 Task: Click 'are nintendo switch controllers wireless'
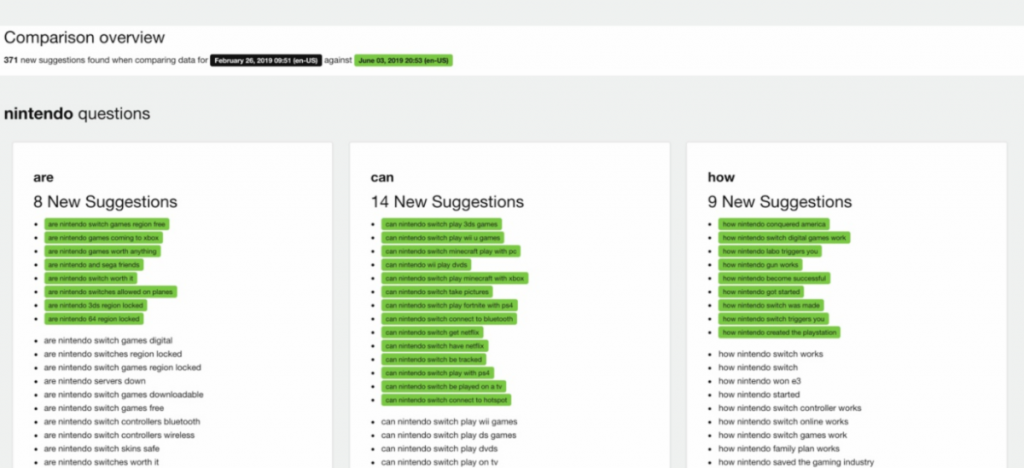click(x=119, y=435)
